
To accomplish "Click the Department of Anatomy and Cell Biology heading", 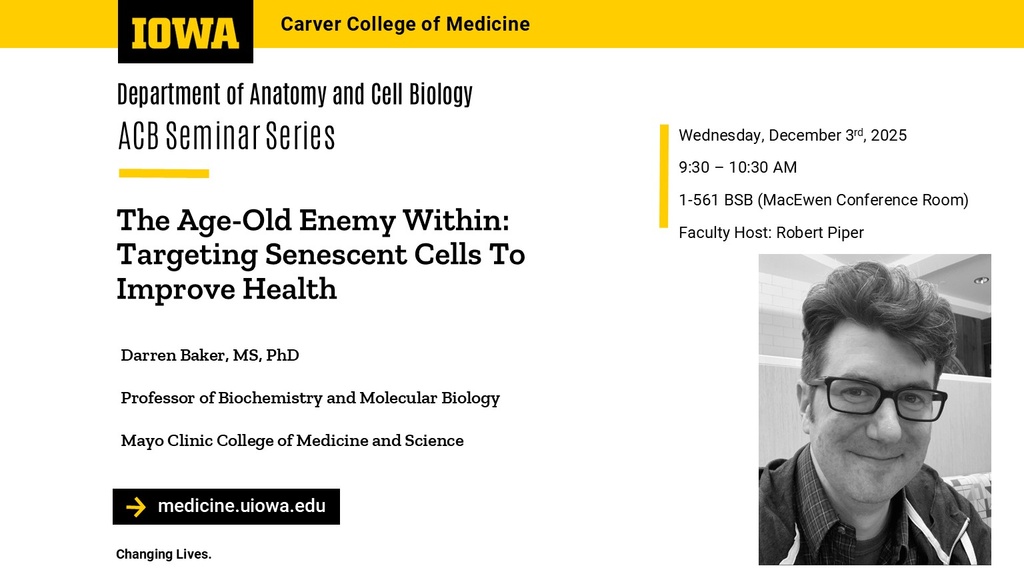I will click(x=294, y=95).
